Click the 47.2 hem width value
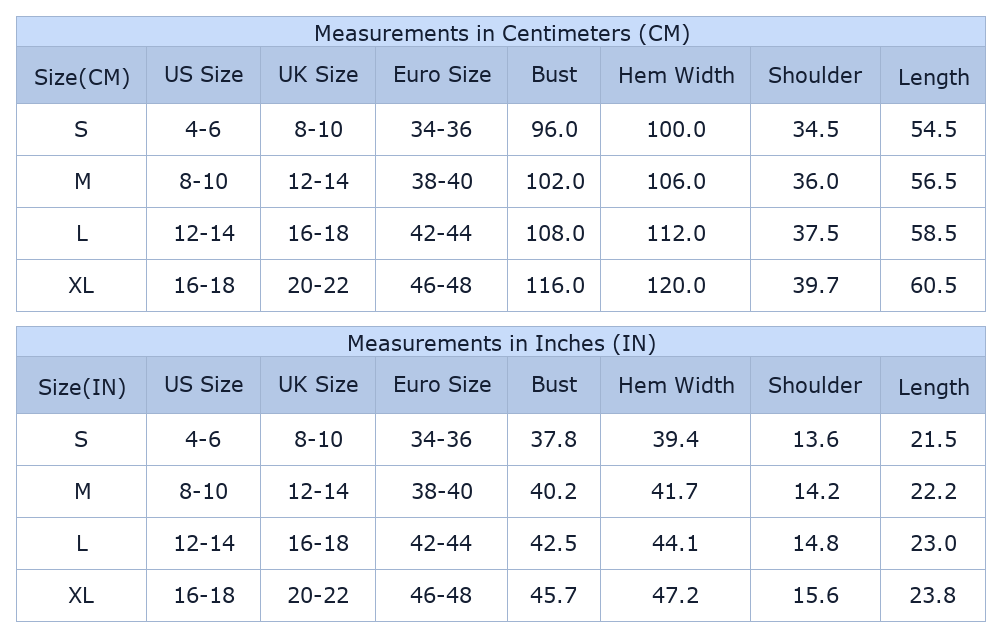Screen dimensions: 1001x642 point(676,596)
